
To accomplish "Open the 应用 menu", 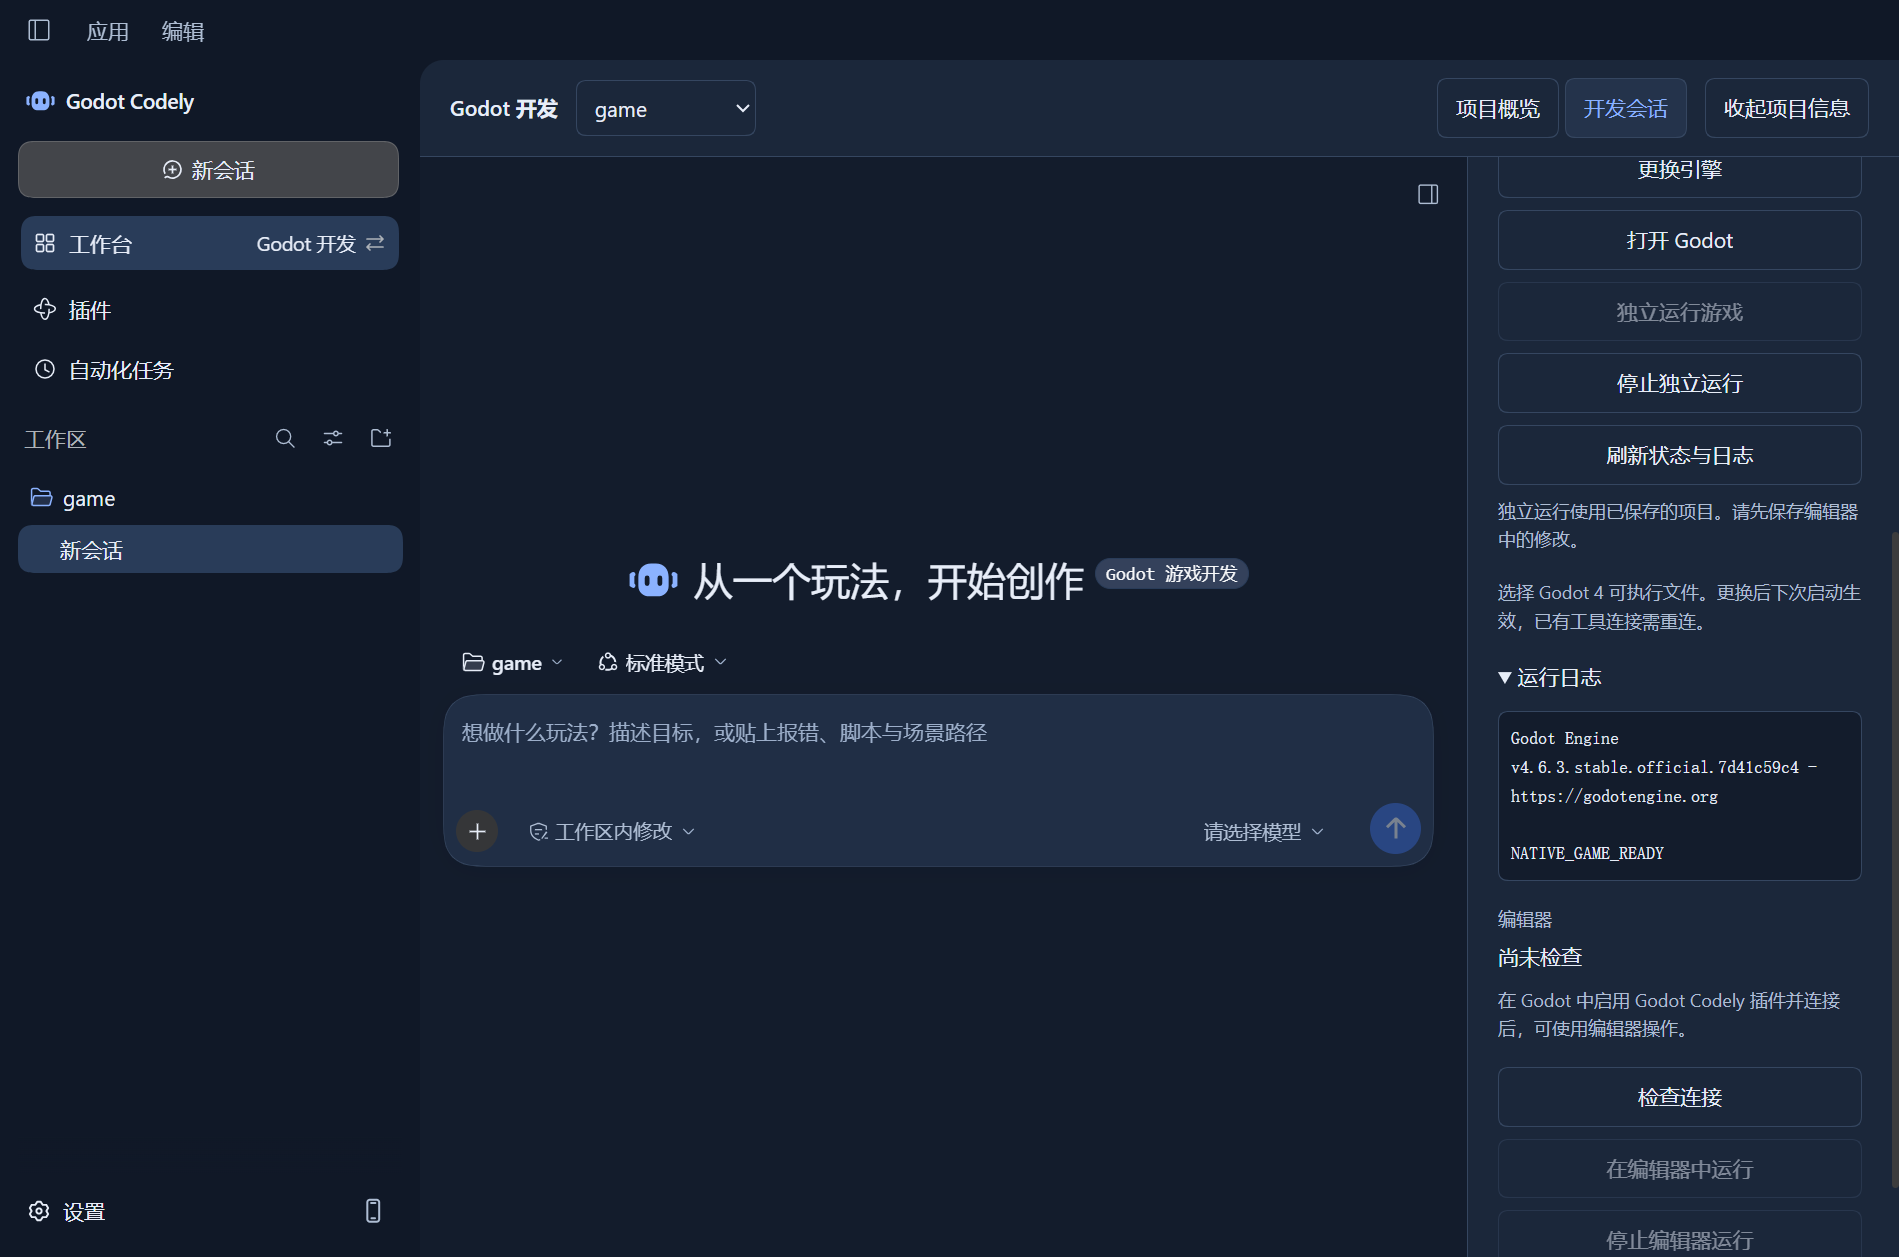I will click(x=108, y=31).
